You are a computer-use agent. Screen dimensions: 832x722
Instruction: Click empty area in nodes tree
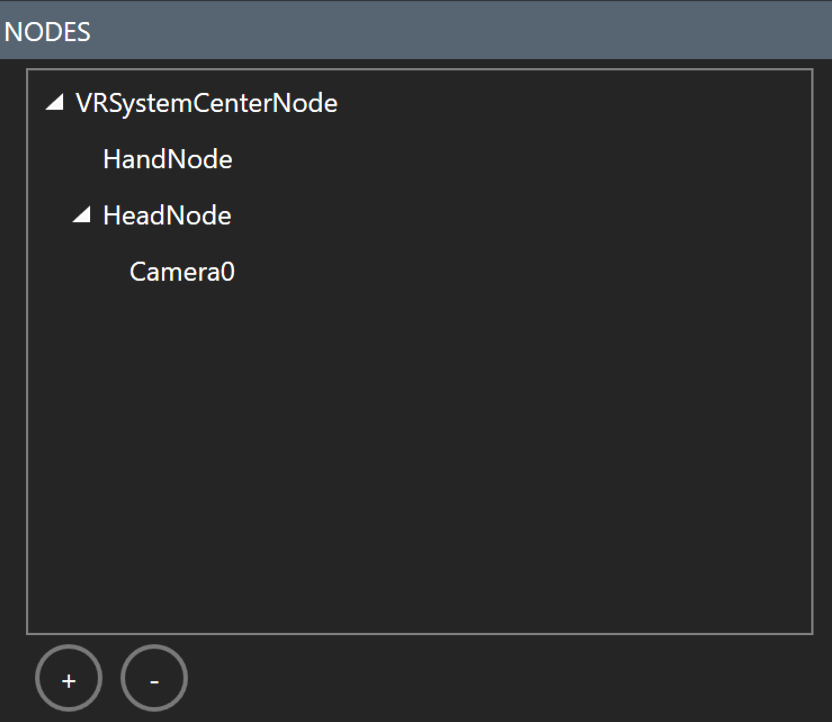pyautogui.click(x=419, y=456)
